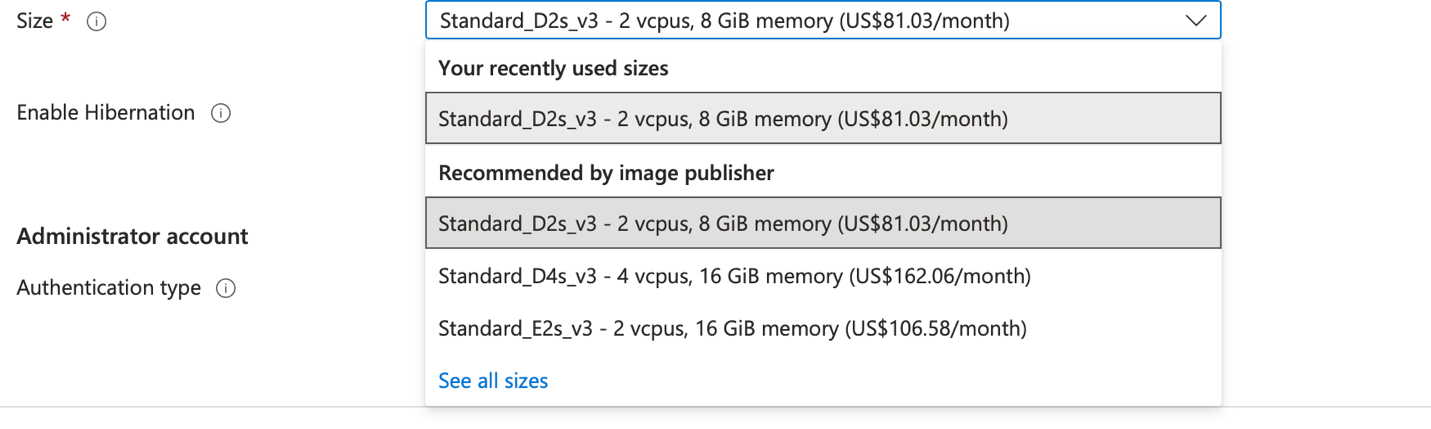Screen dimensions: 1431x429
Task: Click the Your recently used sizes header
Action: (553, 68)
